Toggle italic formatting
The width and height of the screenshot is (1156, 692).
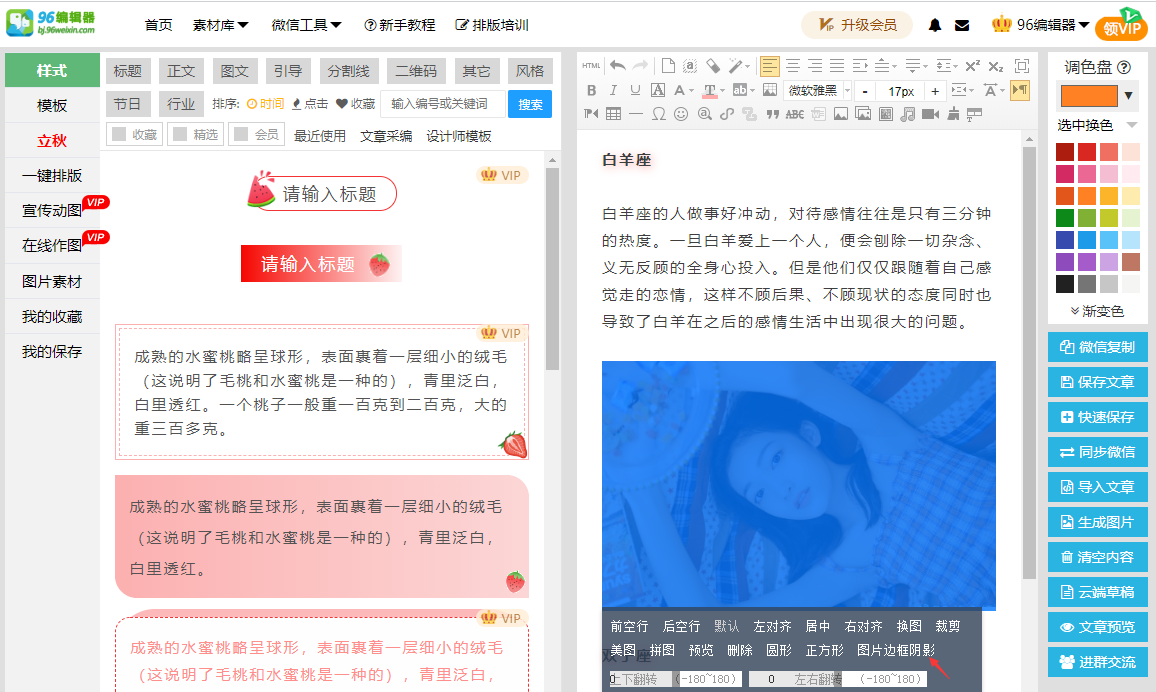pos(613,91)
